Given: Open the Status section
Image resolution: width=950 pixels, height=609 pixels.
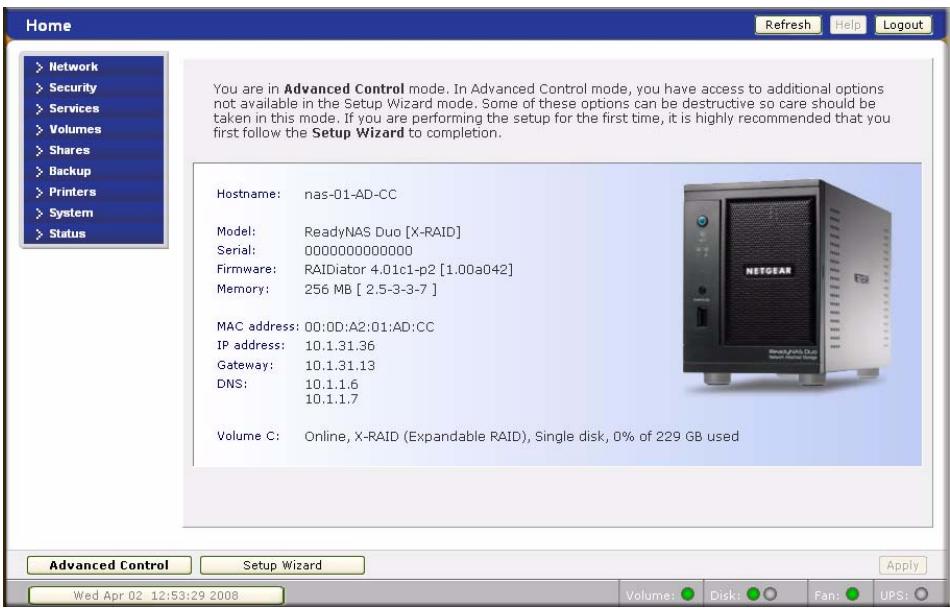Looking at the screenshot, I should [67, 234].
